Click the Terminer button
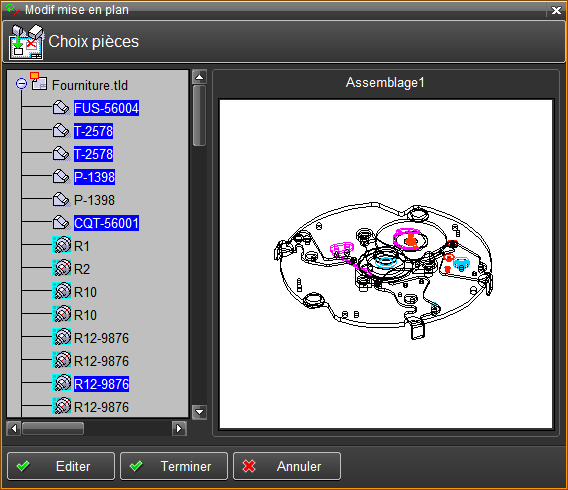 click(x=174, y=466)
